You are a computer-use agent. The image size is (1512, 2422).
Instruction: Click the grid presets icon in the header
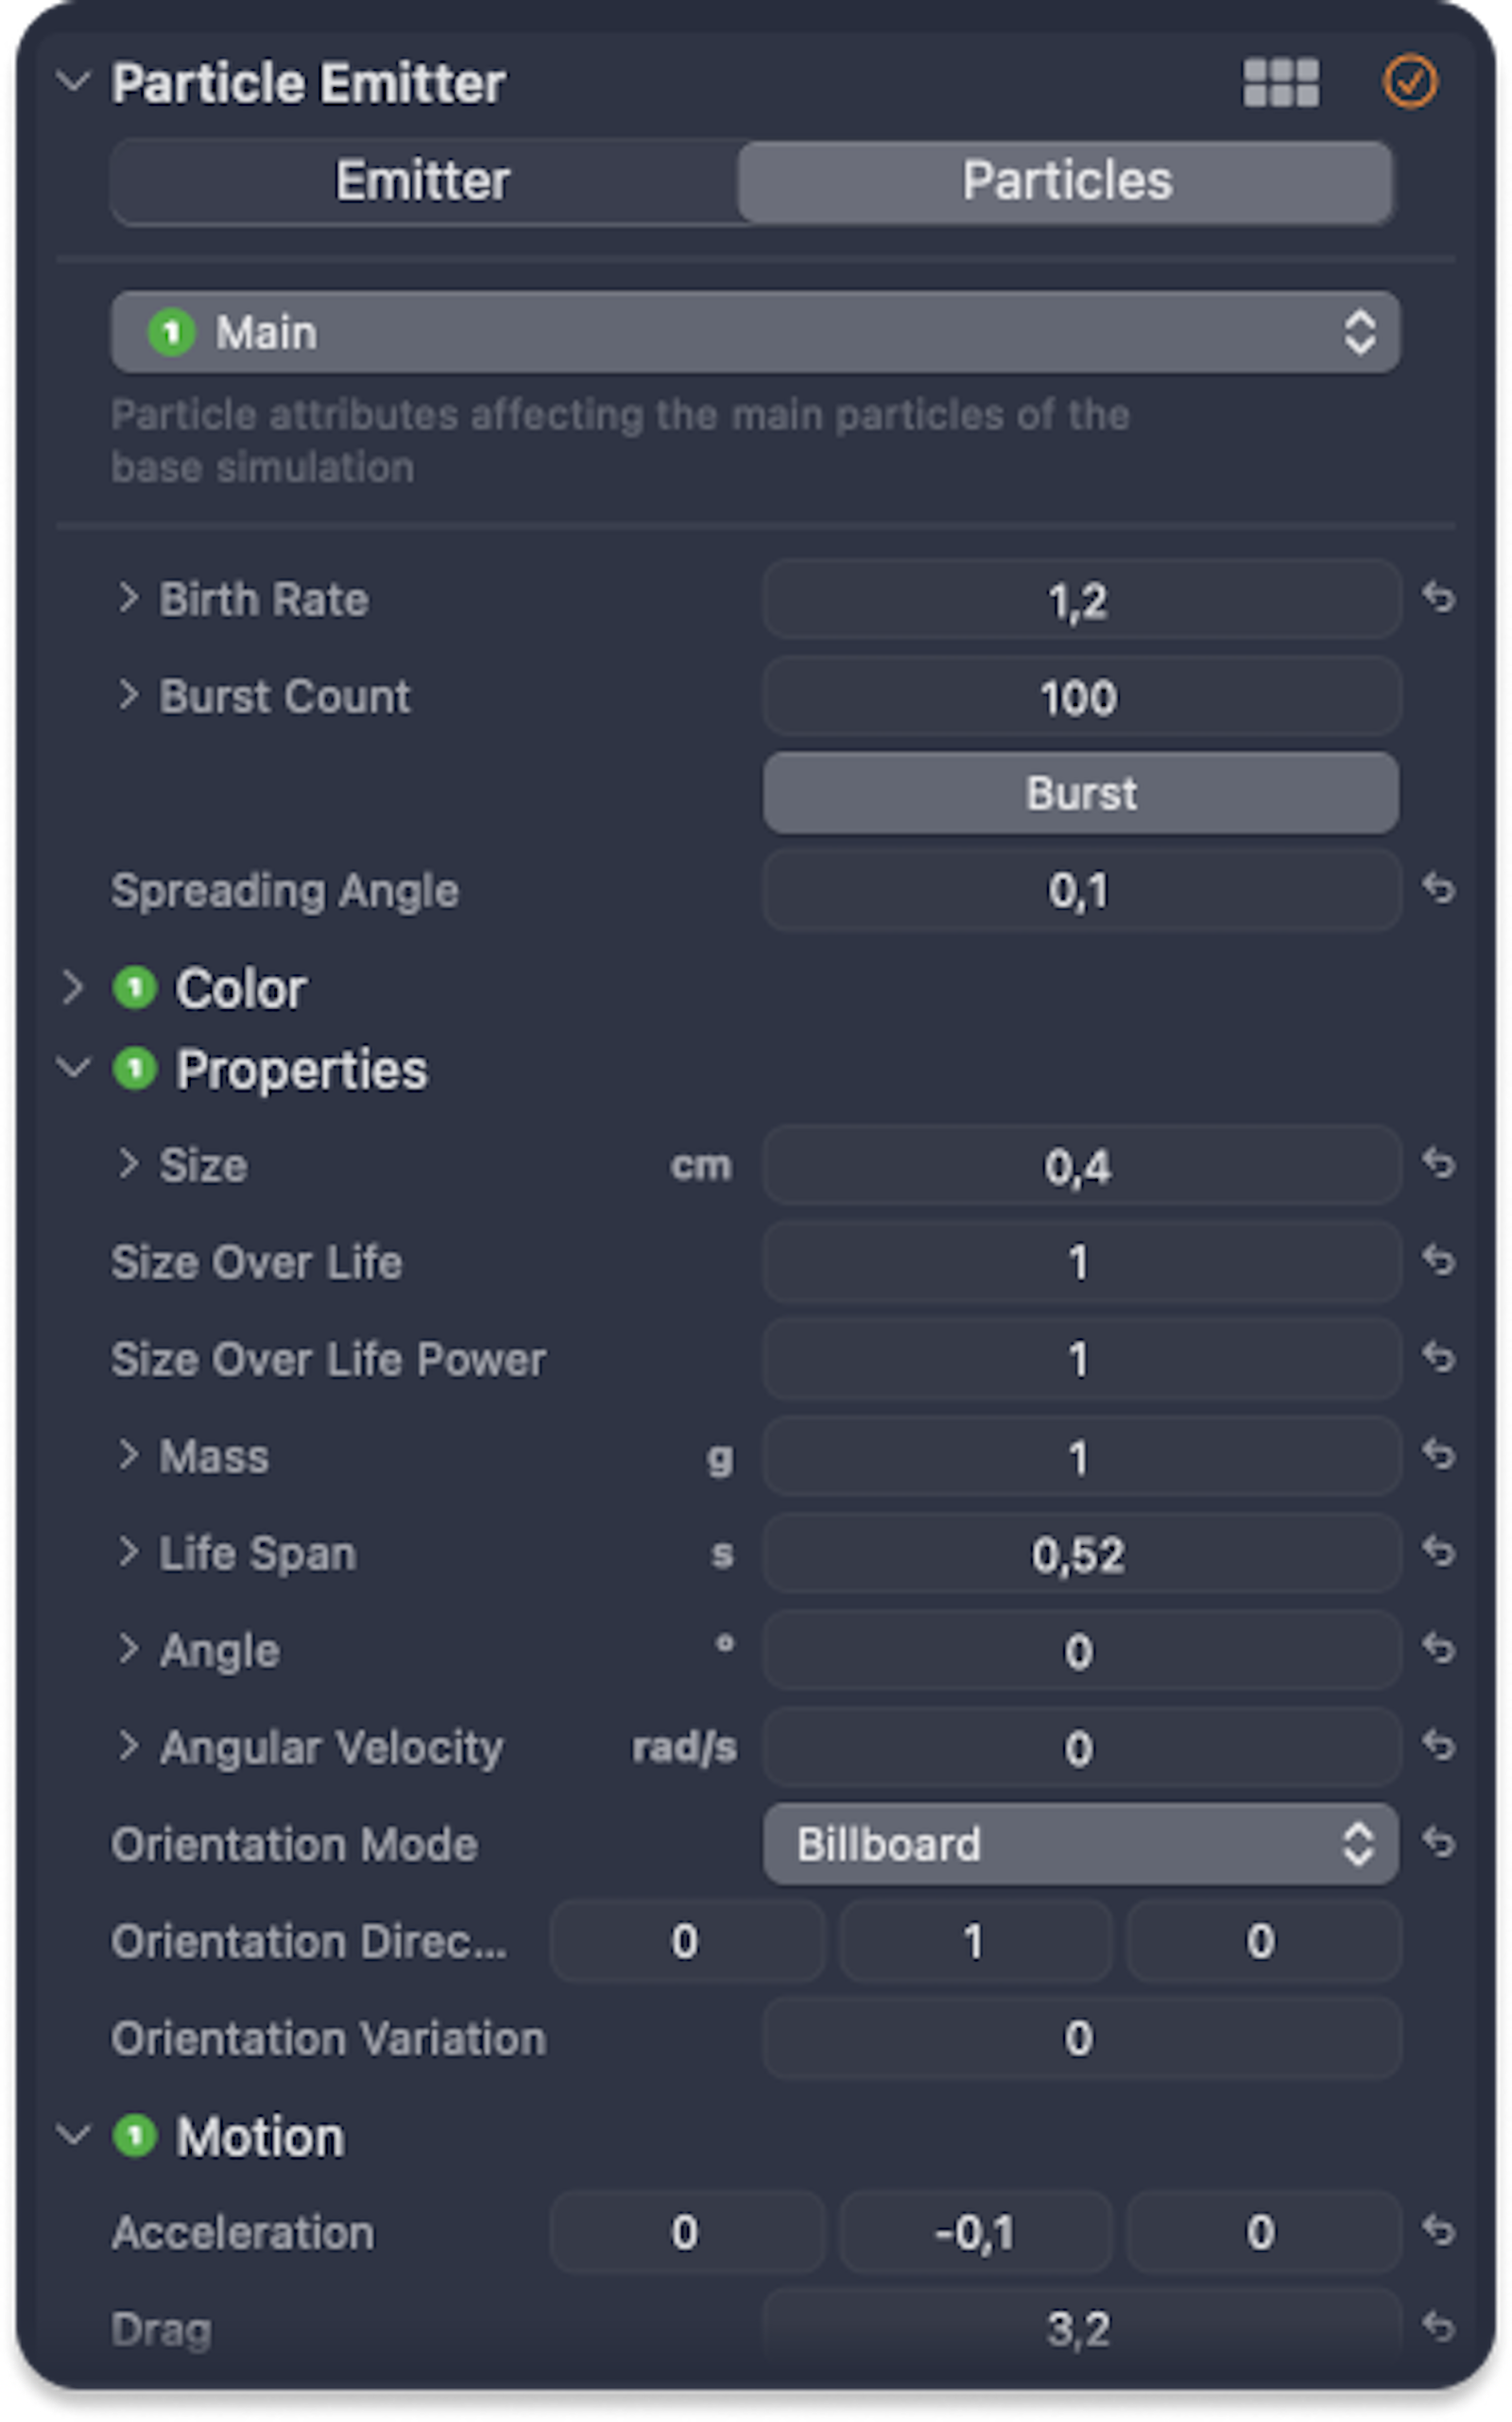pyautogui.click(x=1283, y=83)
